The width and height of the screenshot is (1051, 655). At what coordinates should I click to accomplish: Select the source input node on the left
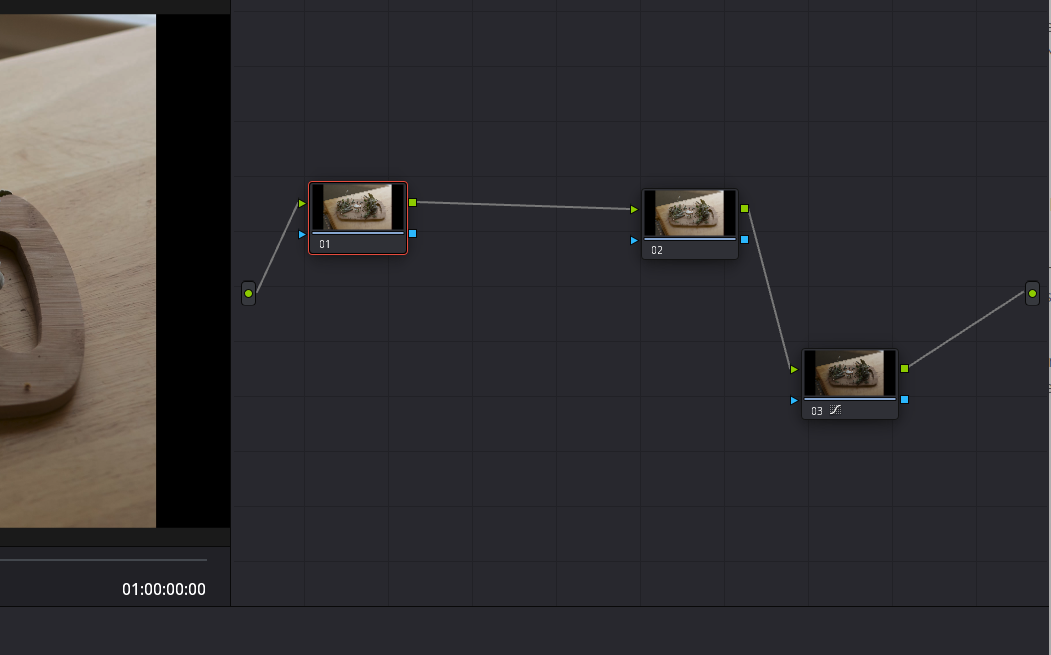248,293
